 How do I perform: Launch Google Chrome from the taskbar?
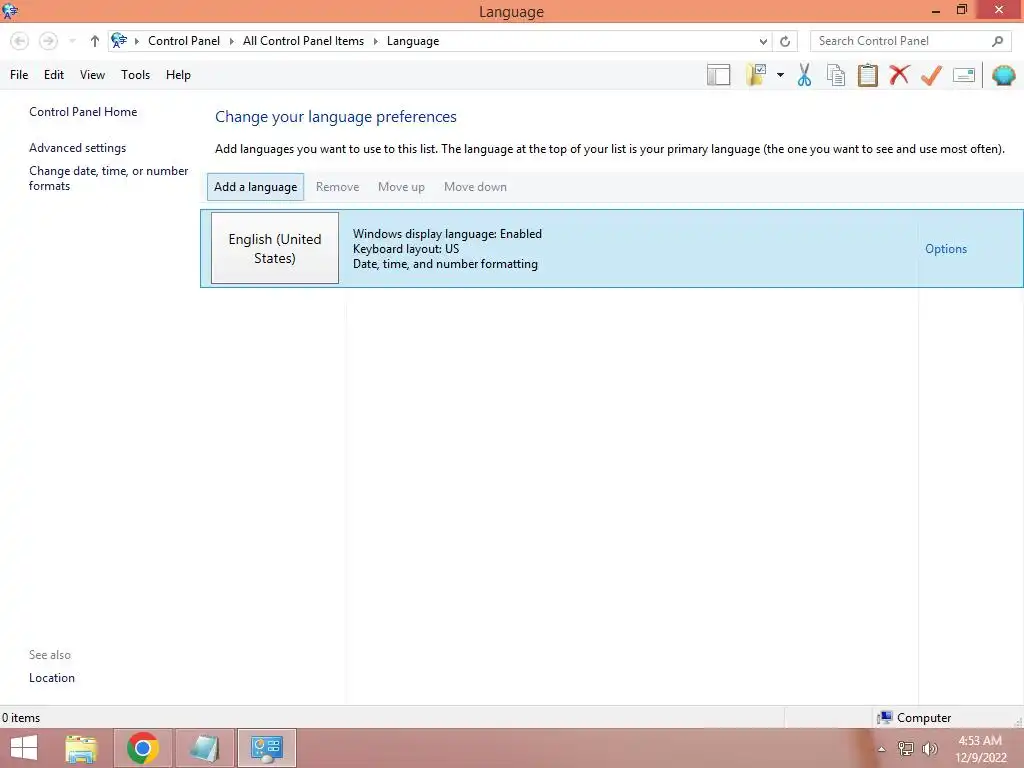(143, 748)
